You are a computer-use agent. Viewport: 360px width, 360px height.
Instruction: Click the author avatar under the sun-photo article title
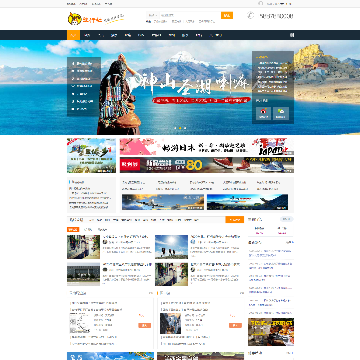[x=193, y=242]
